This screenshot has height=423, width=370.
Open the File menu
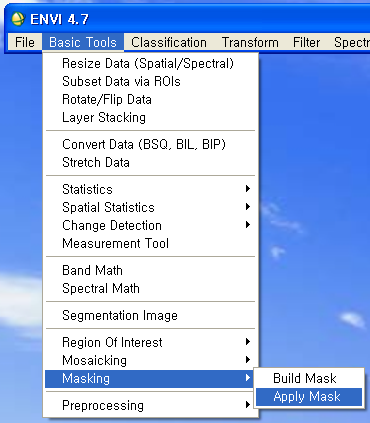[25, 42]
